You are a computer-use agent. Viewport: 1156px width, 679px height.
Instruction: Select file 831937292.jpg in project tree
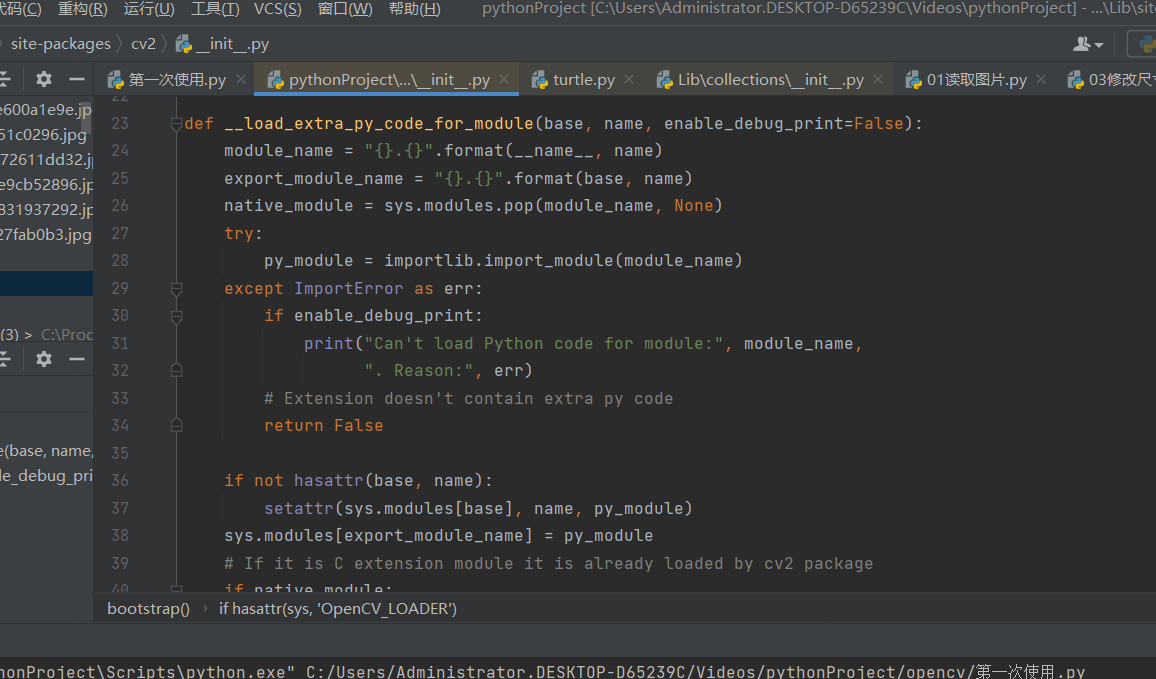click(46, 210)
